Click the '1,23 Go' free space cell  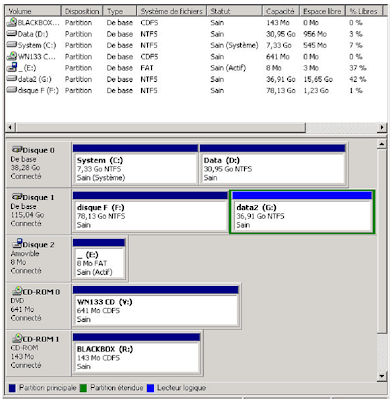tap(316, 90)
